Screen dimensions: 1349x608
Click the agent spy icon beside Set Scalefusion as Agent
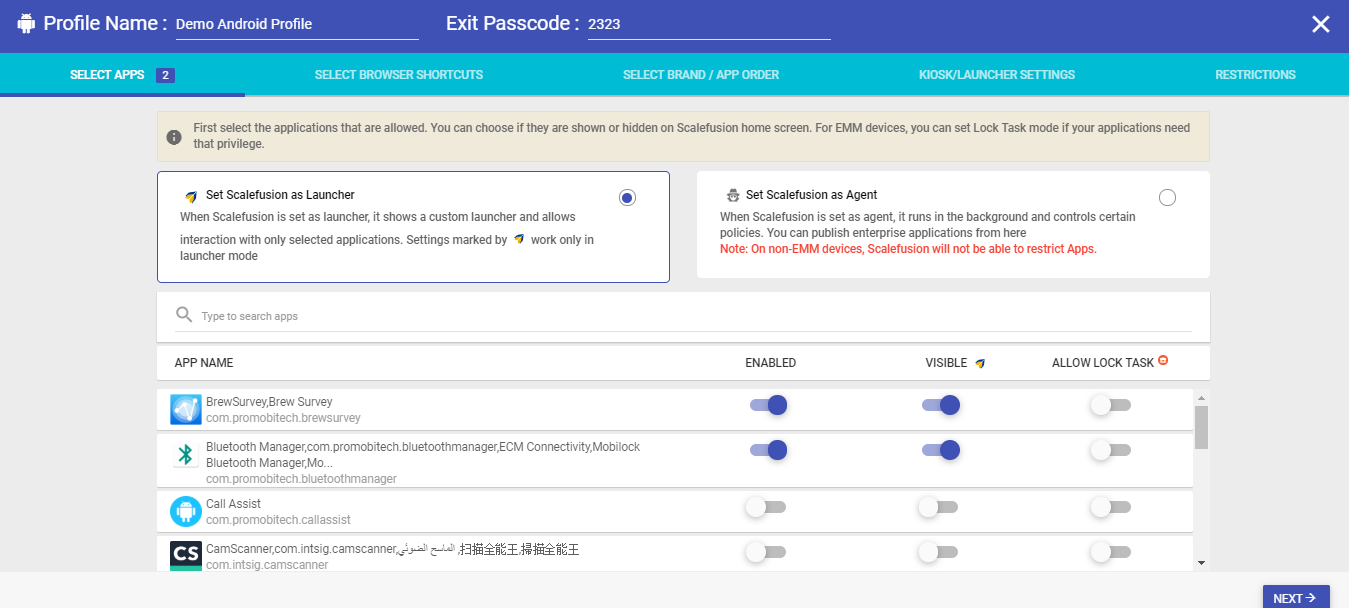click(732, 196)
